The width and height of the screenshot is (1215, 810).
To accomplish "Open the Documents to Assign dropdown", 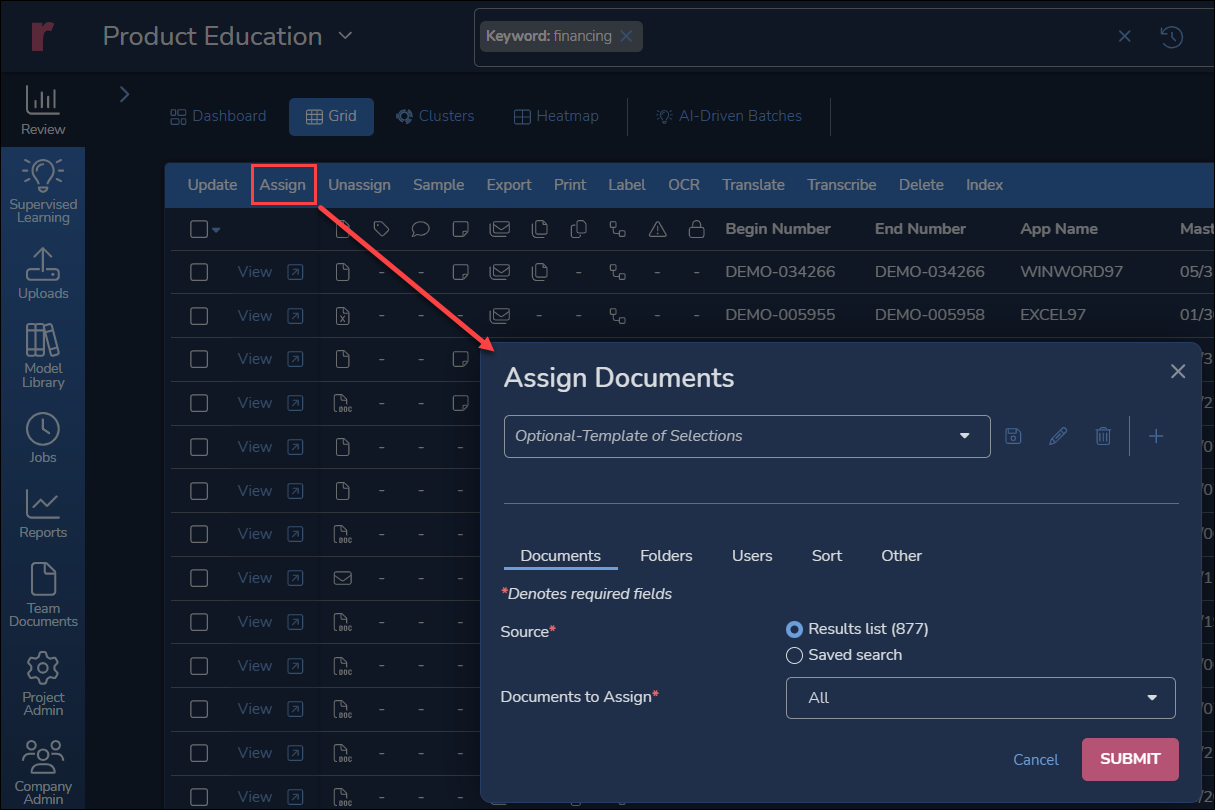I will (x=980, y=697).
